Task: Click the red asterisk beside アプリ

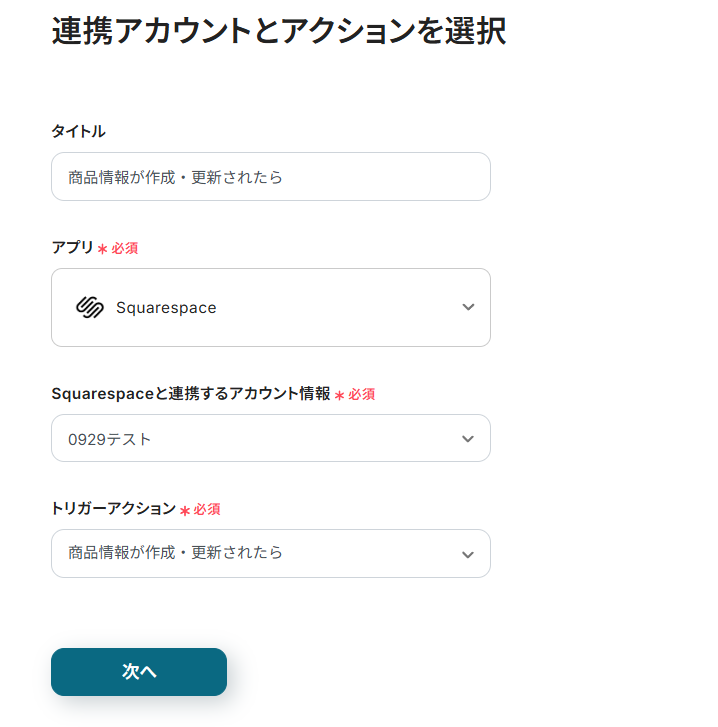Action: [x=102, y=249]
